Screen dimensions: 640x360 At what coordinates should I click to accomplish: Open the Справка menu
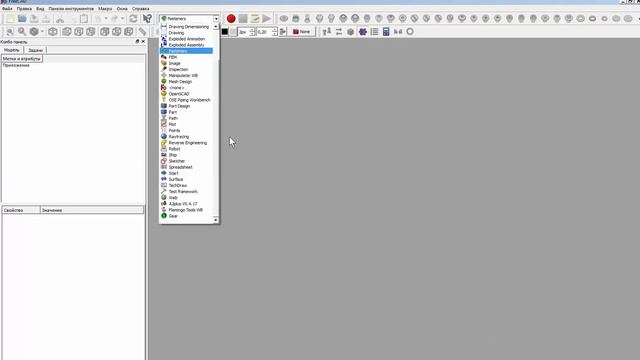coord(140,9)
